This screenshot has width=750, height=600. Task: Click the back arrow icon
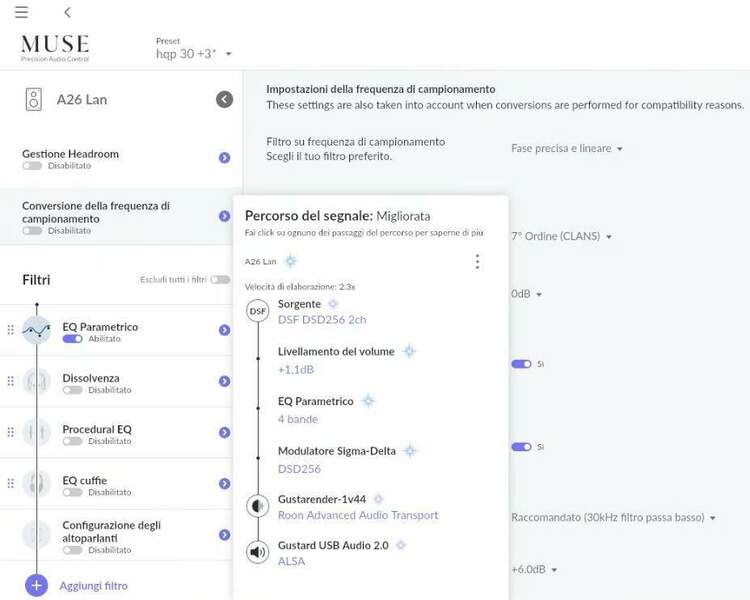click(x=67, y=12)
